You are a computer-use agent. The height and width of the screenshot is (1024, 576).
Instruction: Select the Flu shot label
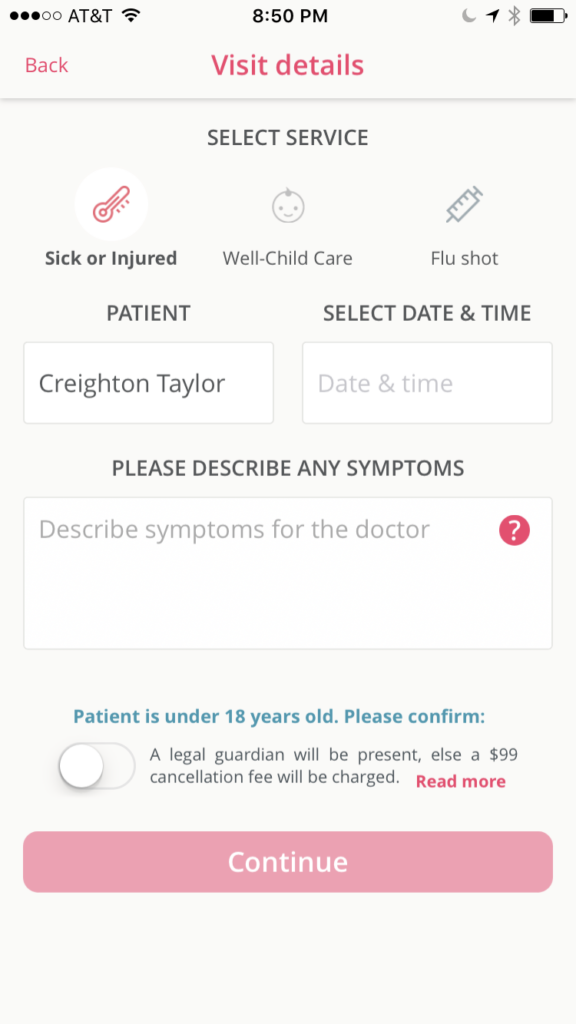(464, 259)
